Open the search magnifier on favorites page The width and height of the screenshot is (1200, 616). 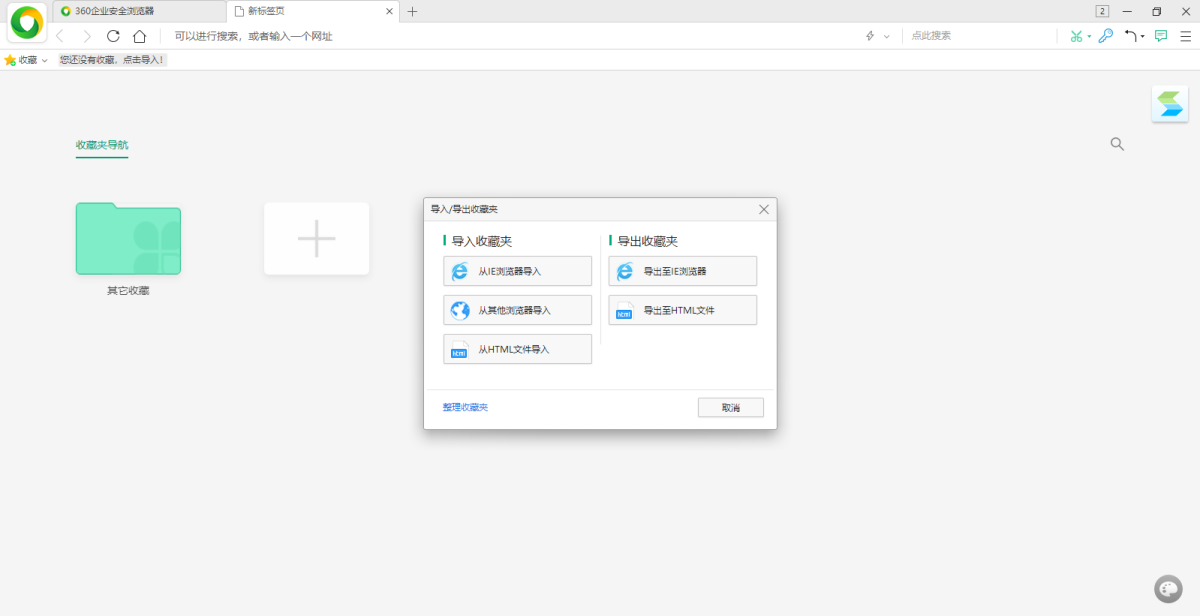[1117, 144]
